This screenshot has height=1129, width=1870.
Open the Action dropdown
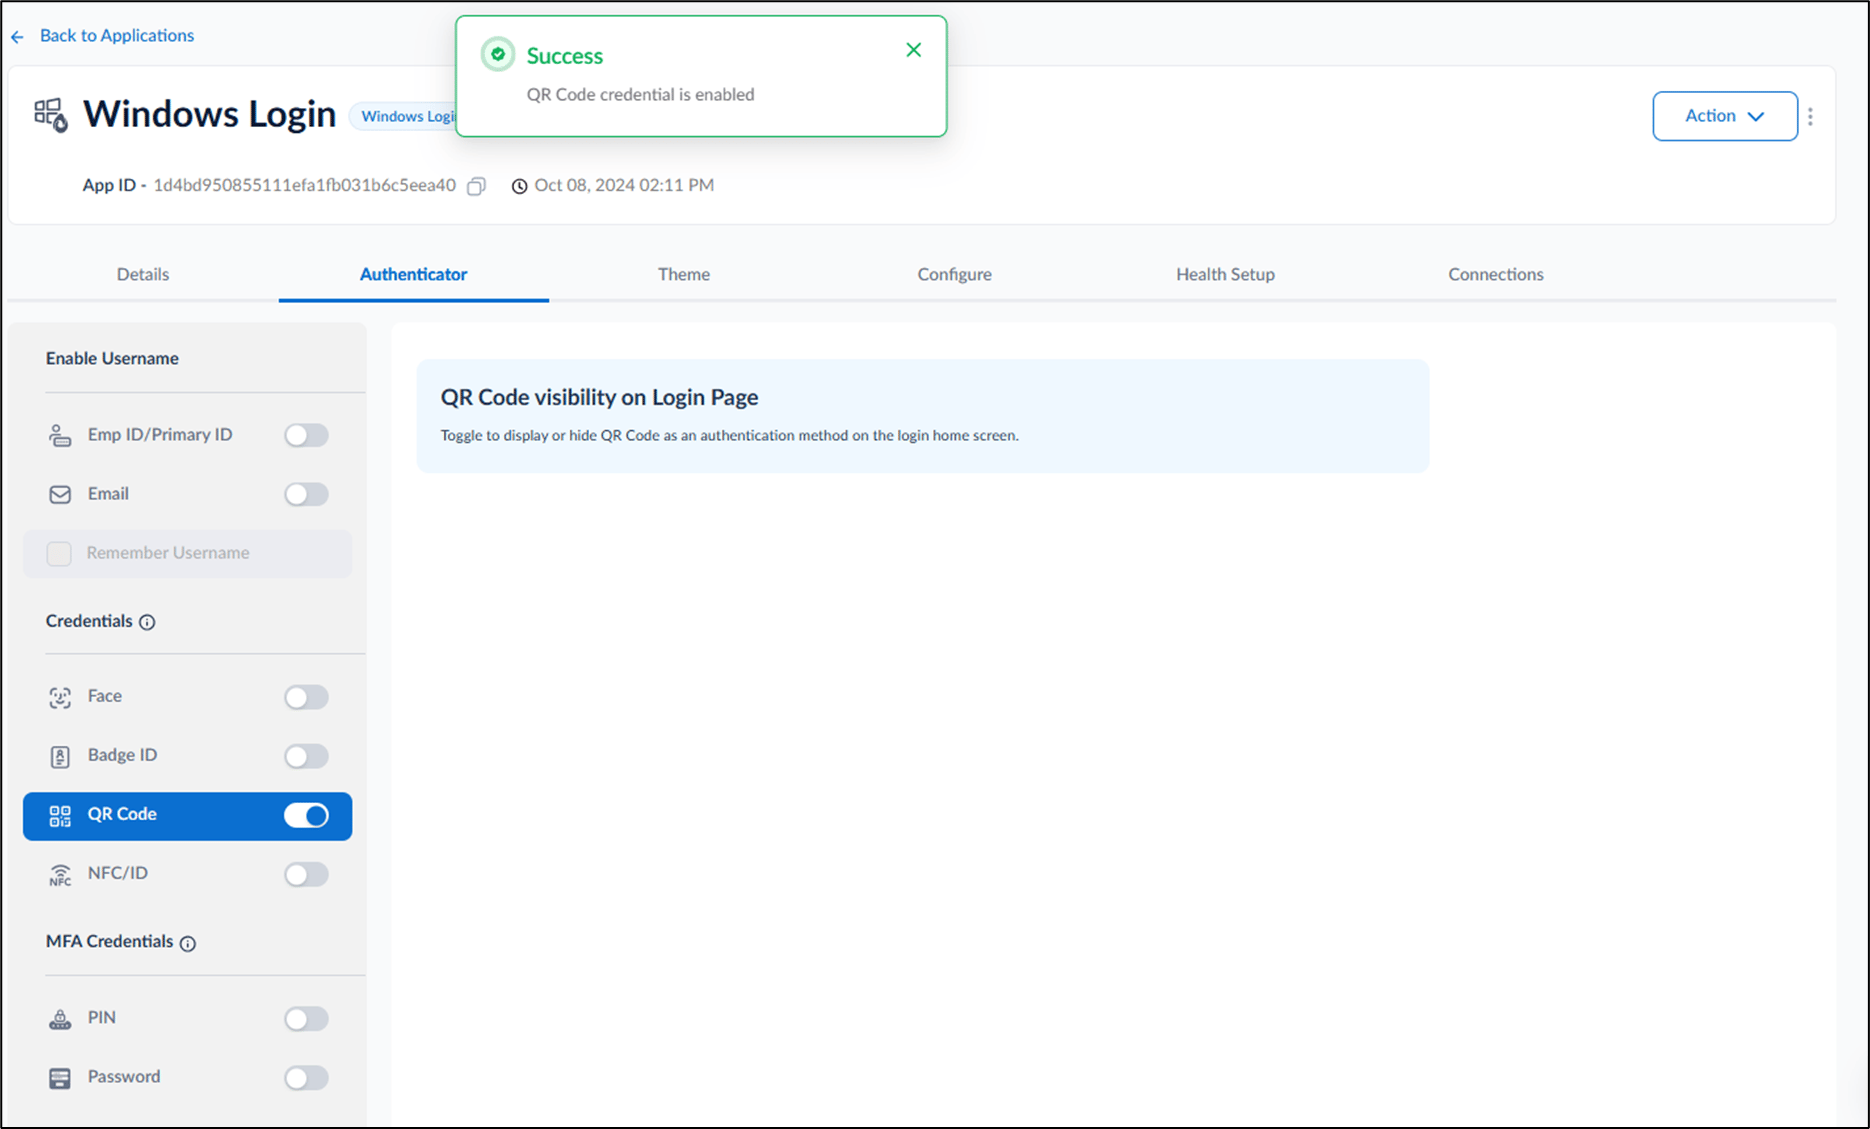pyautogui.click(x=1724, y=116)
